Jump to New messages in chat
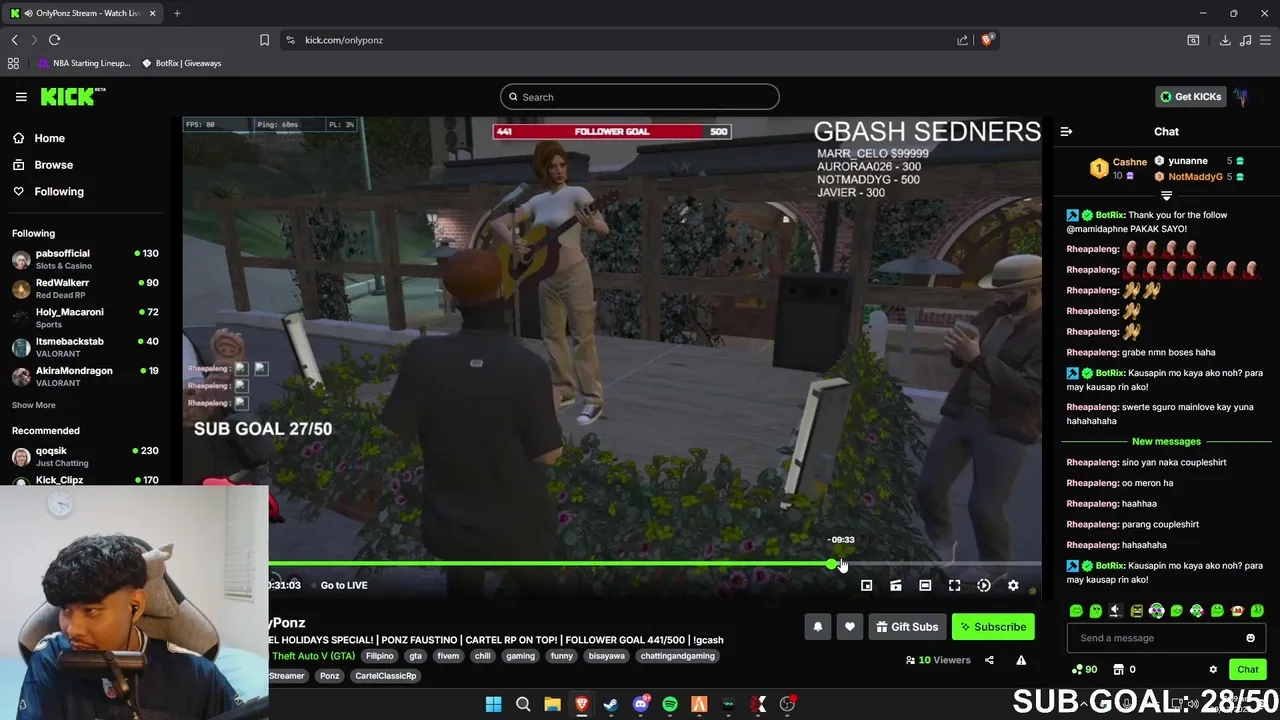The image size is (1280, 720). (x=1166, y=441)
